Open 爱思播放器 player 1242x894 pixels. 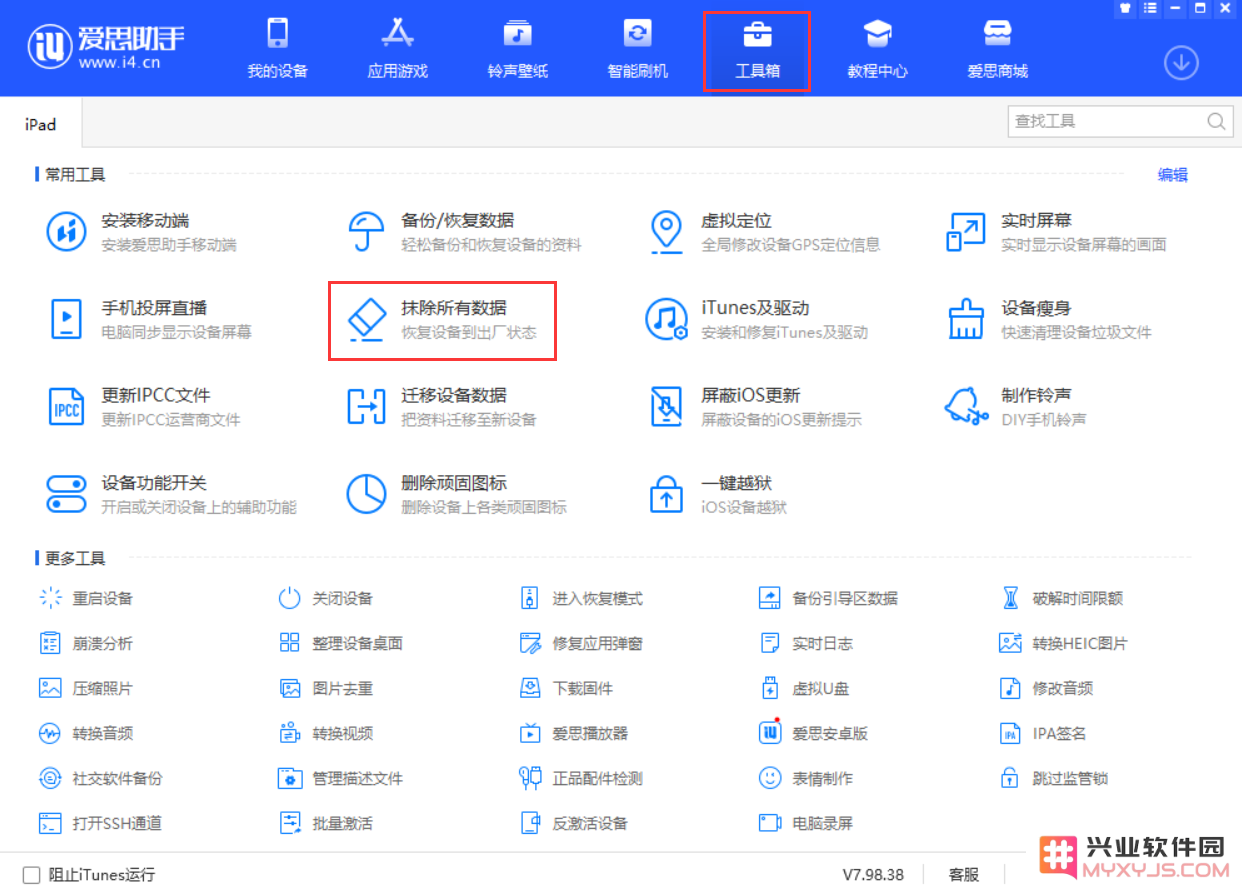tap(574, 733)
